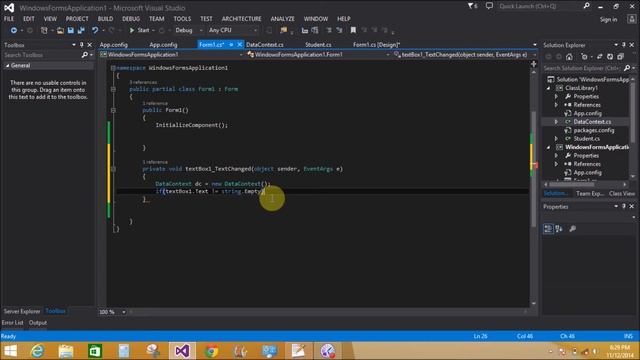Switch to the Team Explorer tab
Viewport: 640px width, 360px height.
(590, 193)
